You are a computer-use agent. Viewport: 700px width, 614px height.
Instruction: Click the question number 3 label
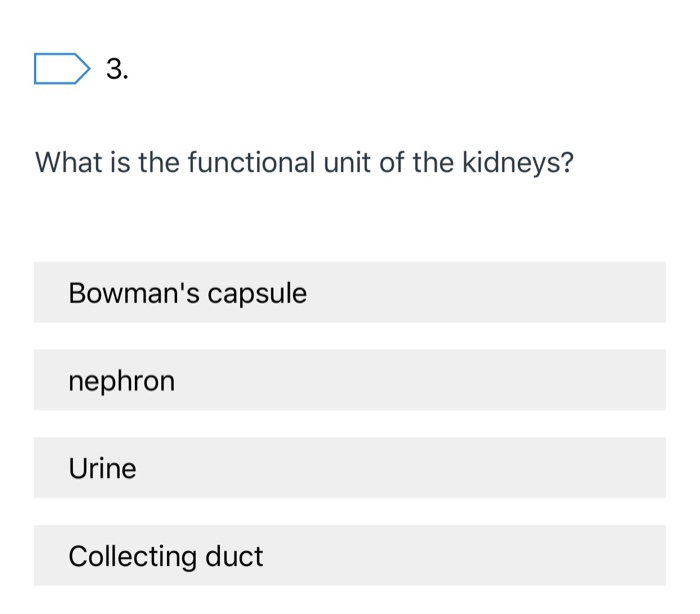[x=117, y=70]
